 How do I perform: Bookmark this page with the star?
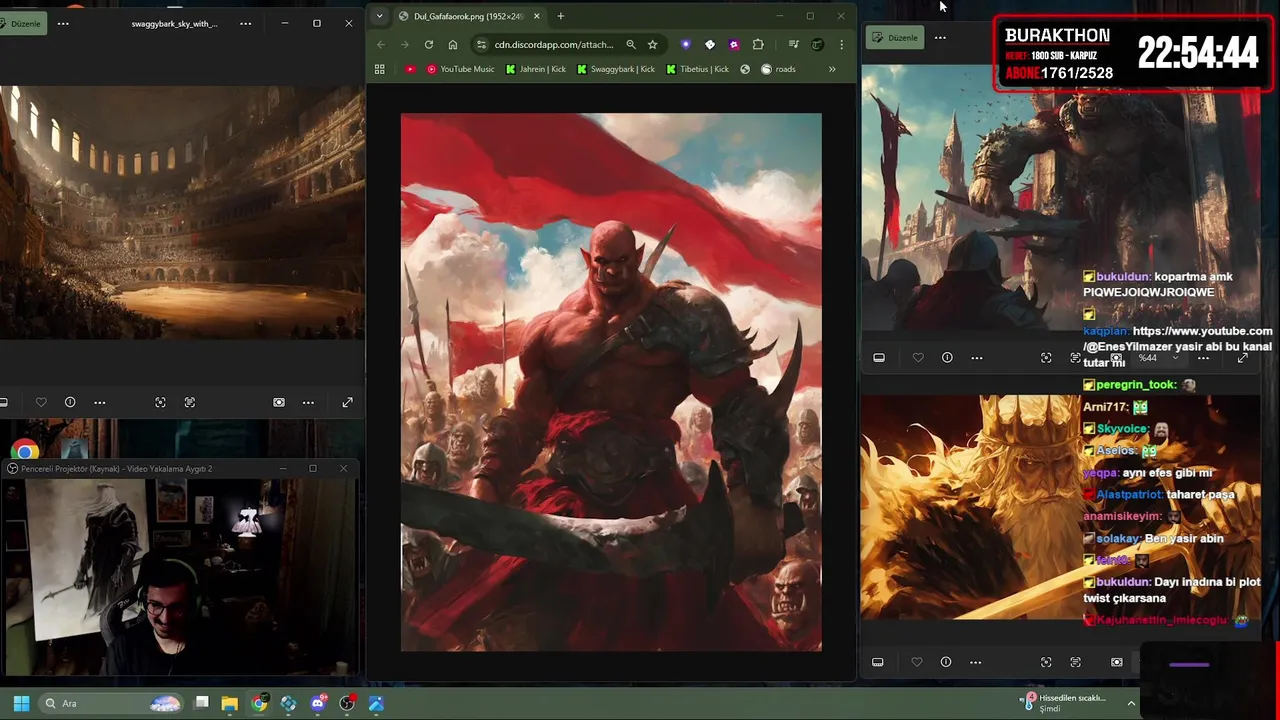coord(653,44)
